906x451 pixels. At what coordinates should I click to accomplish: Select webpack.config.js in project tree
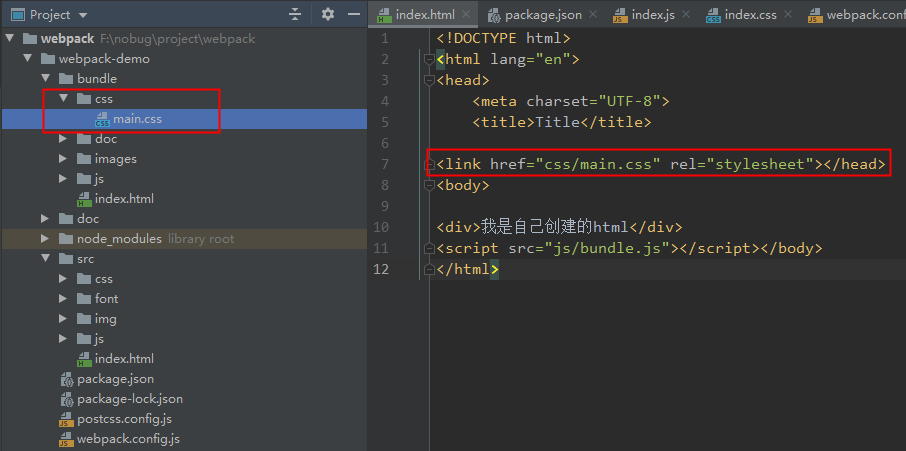pos(184,439)
